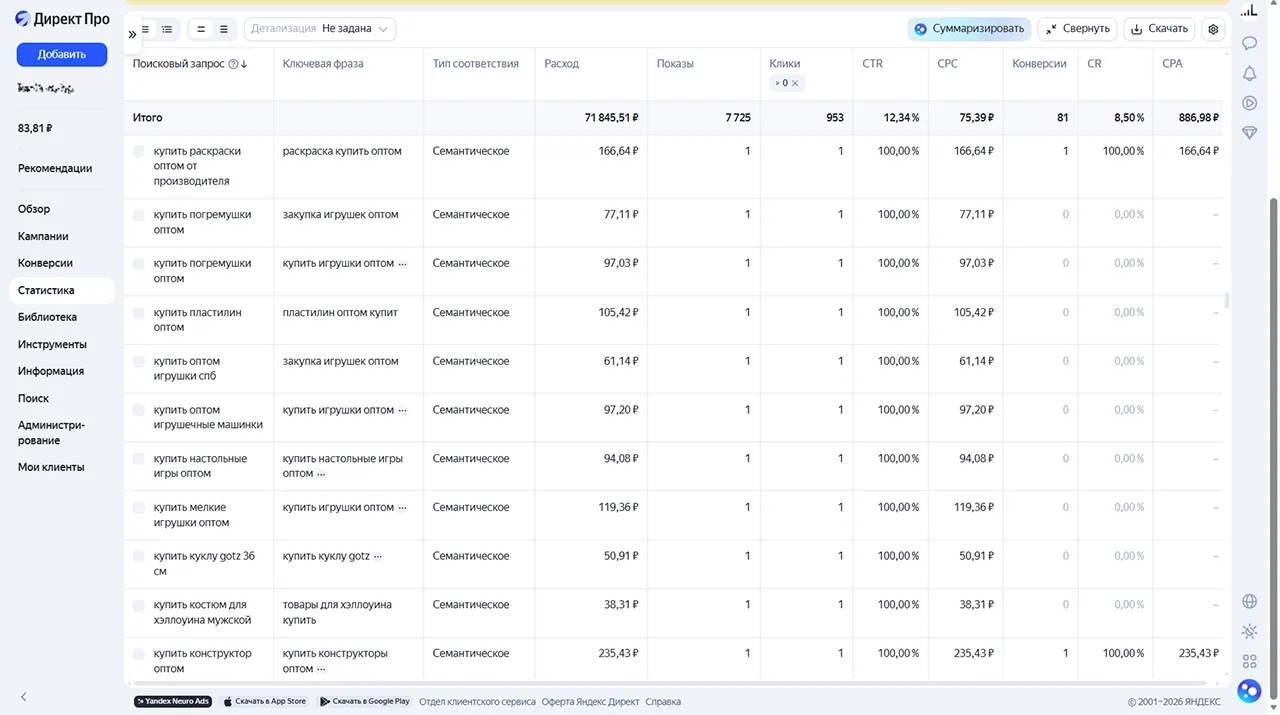Image resolution: width=1280 pixels, height=715 pixels.
Task: Open Рекомендации in the sidebar
Action: (x=55, y=168)
